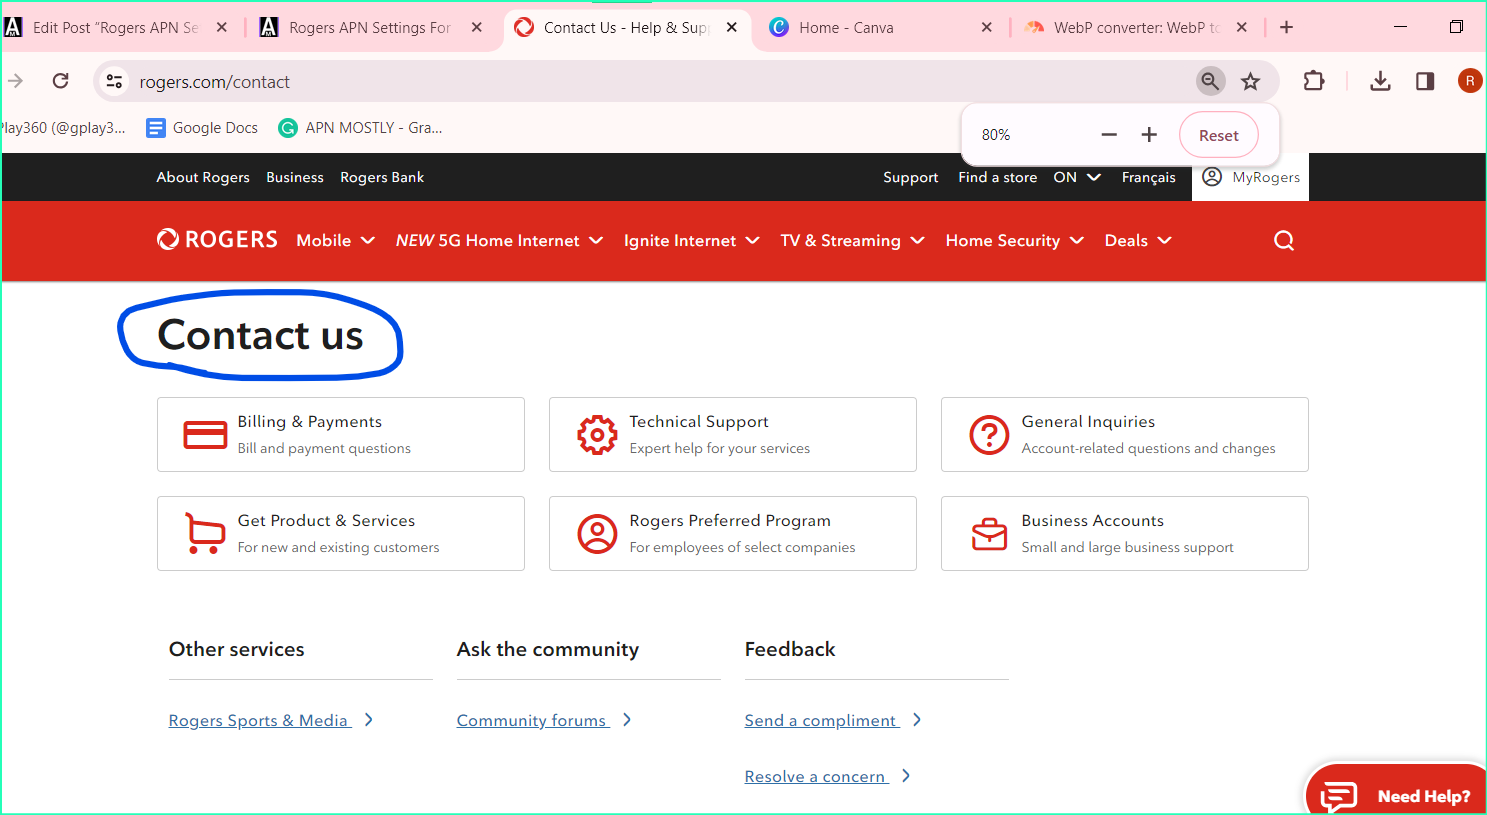Viewport: 1487px width, 815px height.
Task: Click the Billing & Payments card icon
Action: pyautogui.click(x=205, y=435)
